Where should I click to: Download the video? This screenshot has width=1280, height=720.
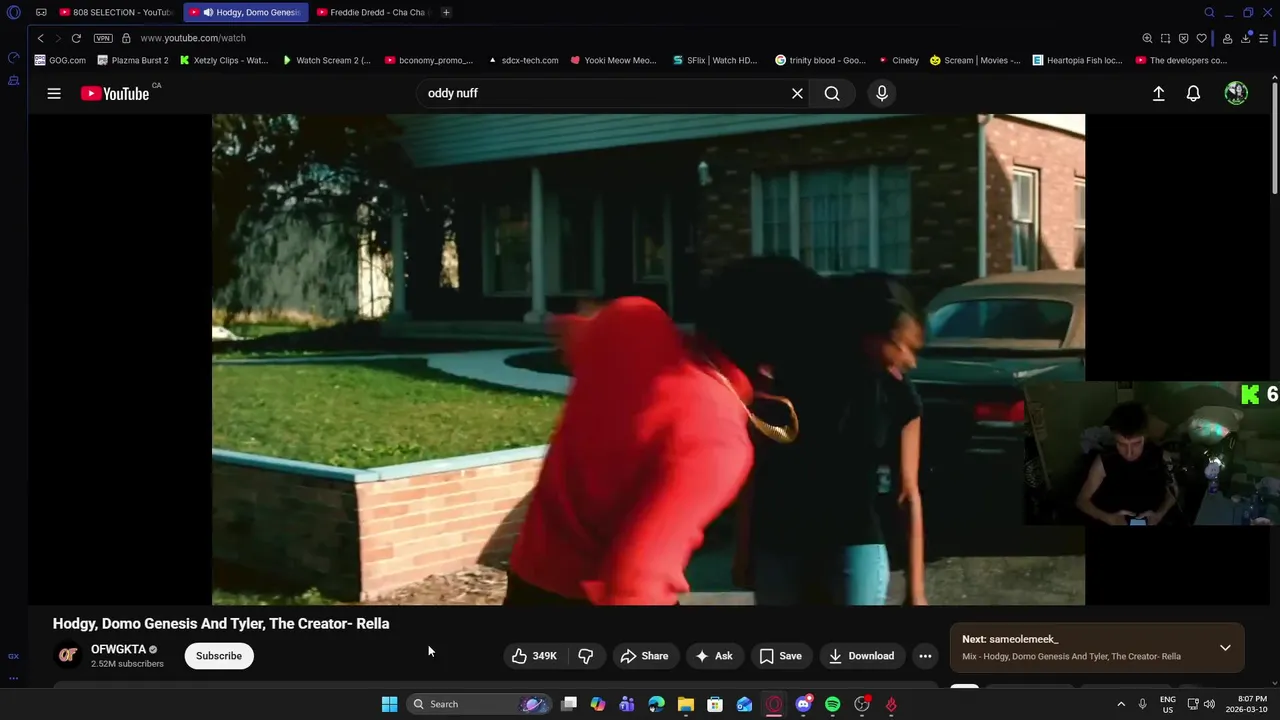click(861, 656)
